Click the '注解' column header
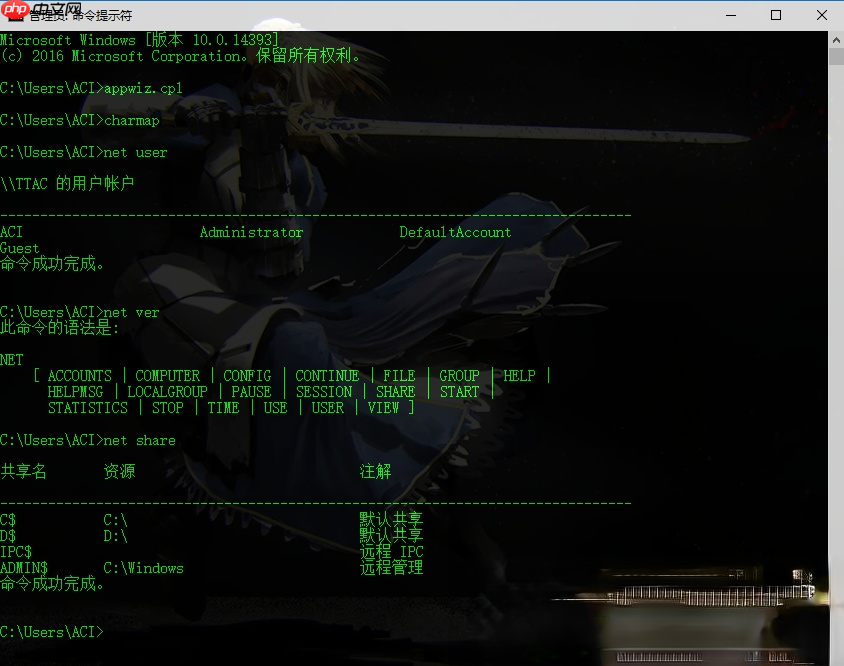Image resolution: width=844 pixels, height=666 pixels. (x=375, y=472)
